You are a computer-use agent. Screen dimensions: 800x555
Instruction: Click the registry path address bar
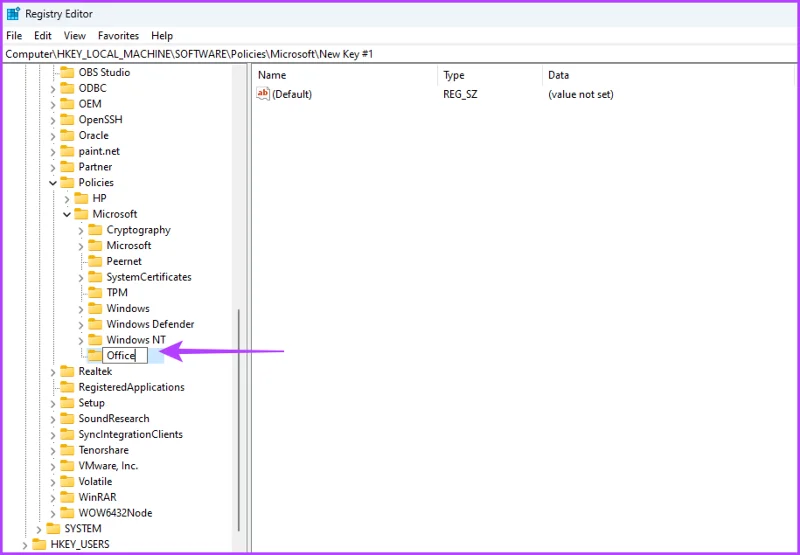[400, 54]
